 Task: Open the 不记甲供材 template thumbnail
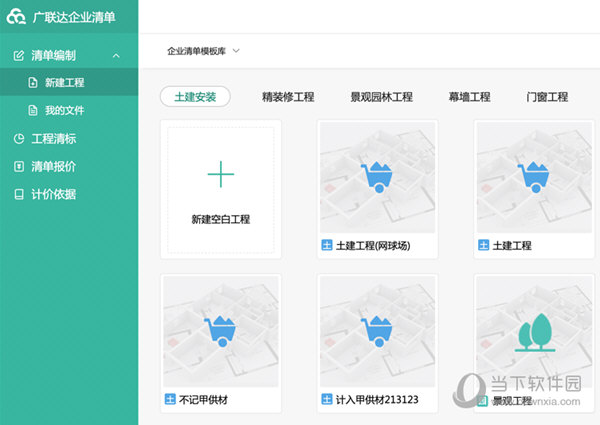[x=221, y=331]
